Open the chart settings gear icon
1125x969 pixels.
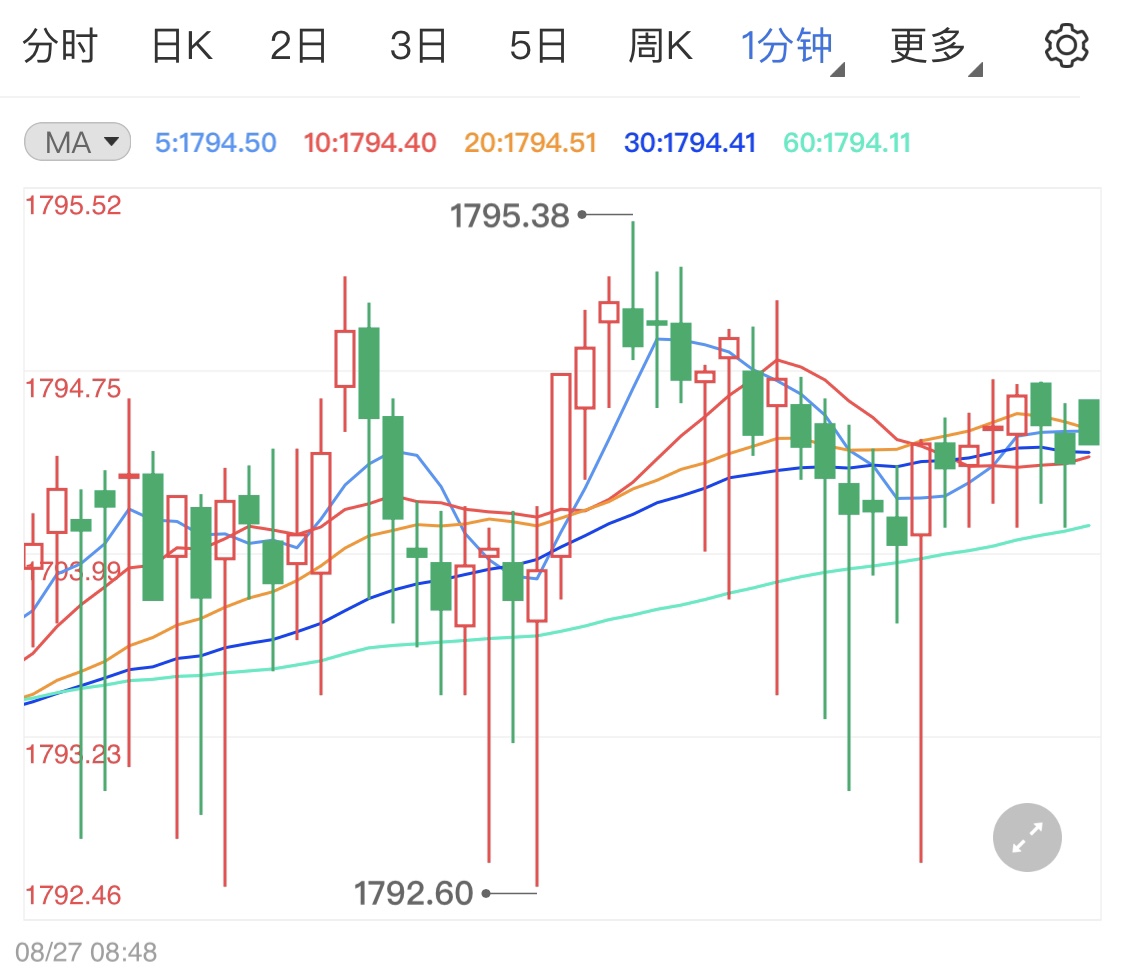tap(1066, 46)
